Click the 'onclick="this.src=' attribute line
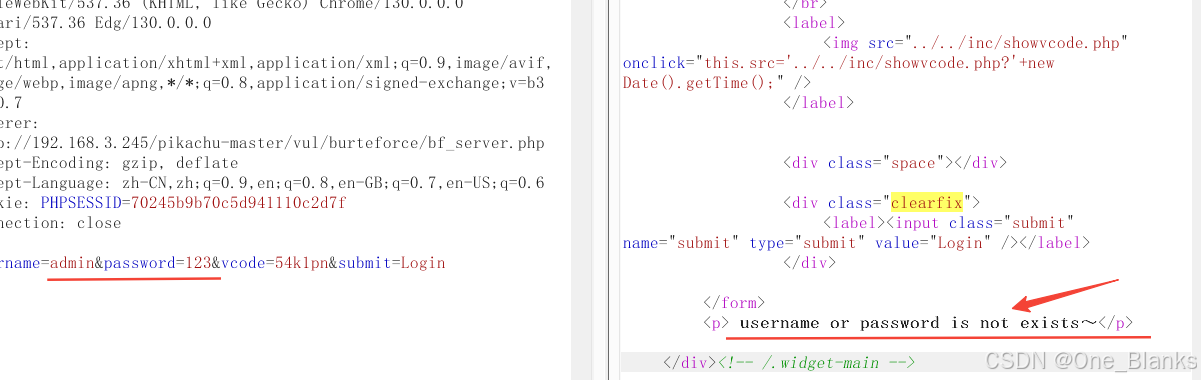 point(838,63)
